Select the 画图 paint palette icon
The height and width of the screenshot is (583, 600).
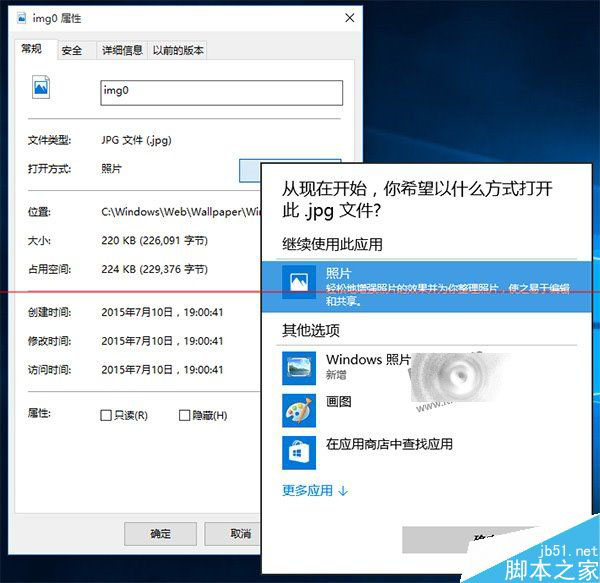coord(299,410)
